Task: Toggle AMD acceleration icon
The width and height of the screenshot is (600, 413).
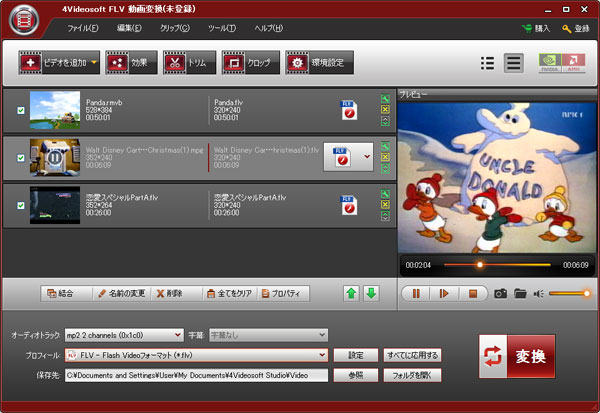Action: click(x=573, y=63)
